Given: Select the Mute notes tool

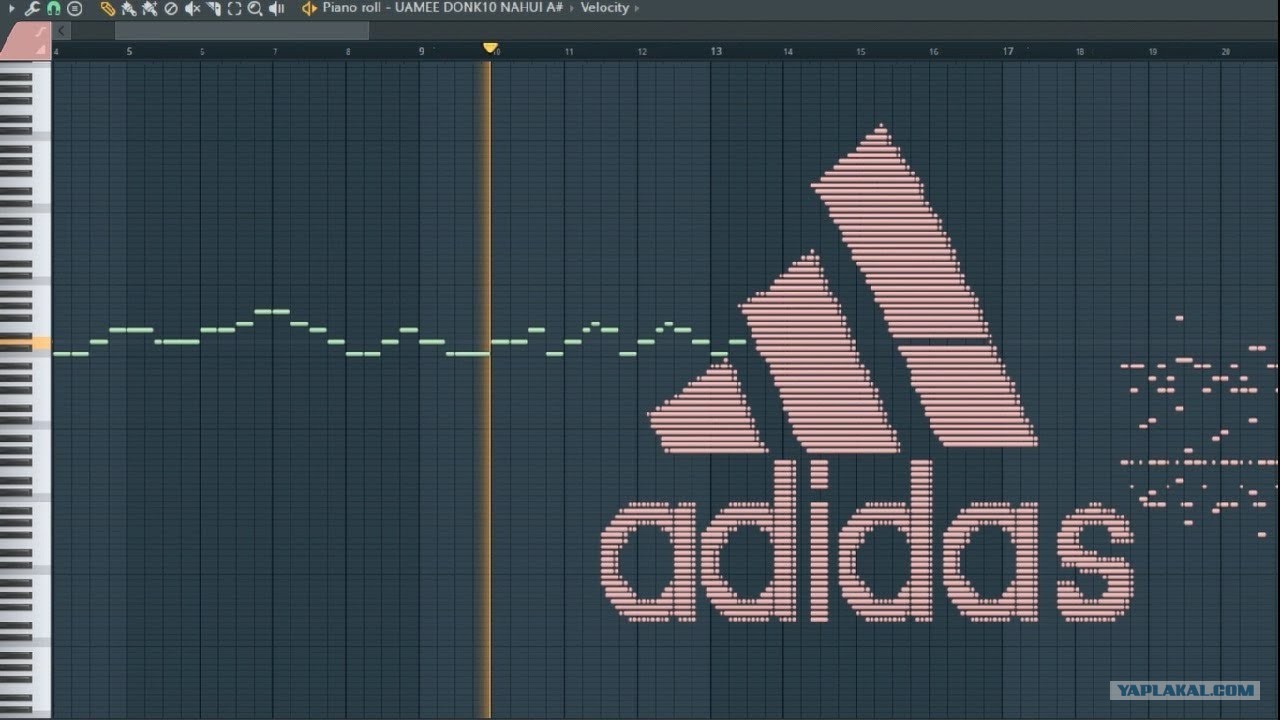Looking at the screenshot, I should [192, 9].
